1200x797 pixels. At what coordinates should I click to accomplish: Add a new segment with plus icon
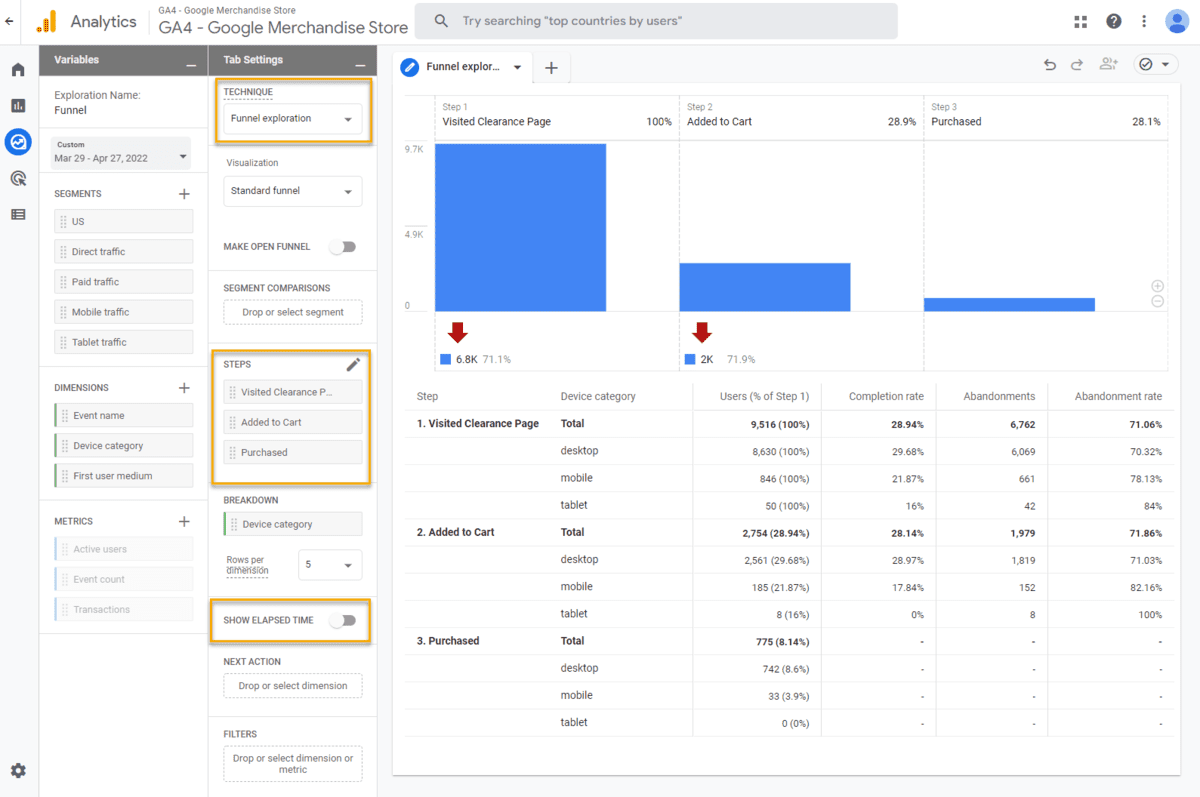click(184, 194)
